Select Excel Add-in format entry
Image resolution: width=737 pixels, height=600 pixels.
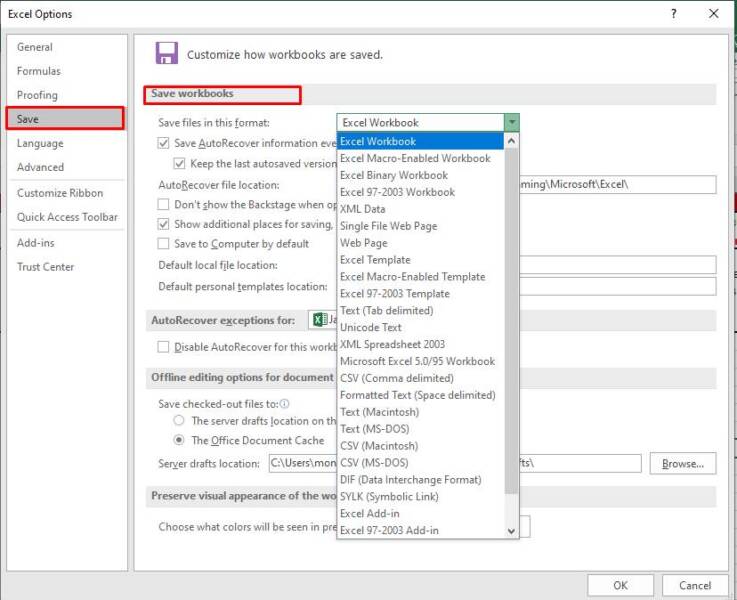[x=421, y=514]
